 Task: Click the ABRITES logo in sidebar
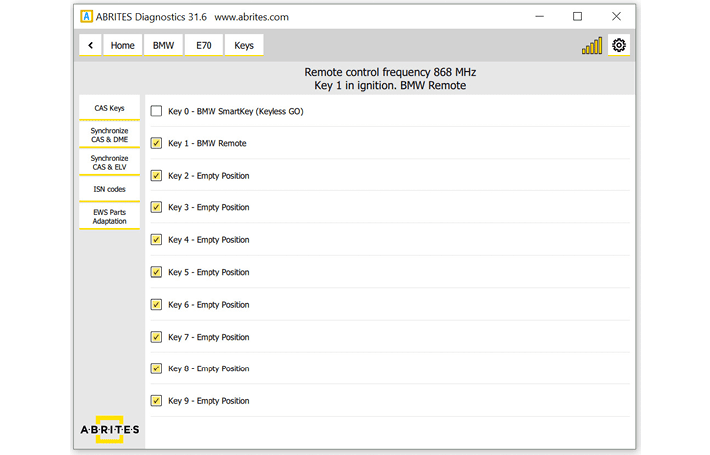click(x=109, y=428)
